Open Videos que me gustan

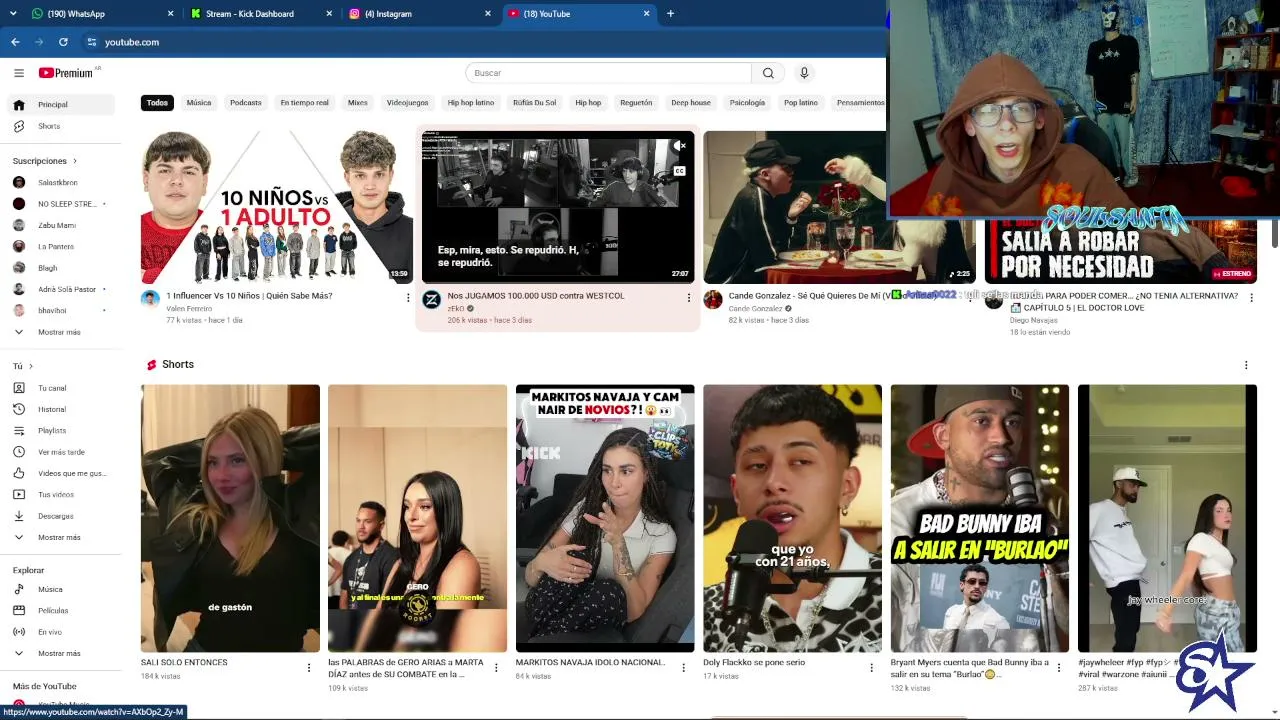coord(61,473)
